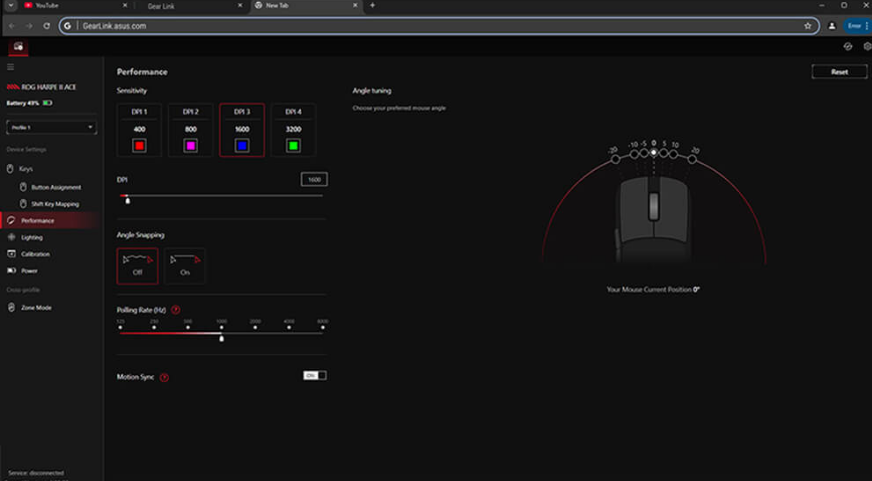Bookmark this page with star icon
Screen dimensions: 872x481
807,25
